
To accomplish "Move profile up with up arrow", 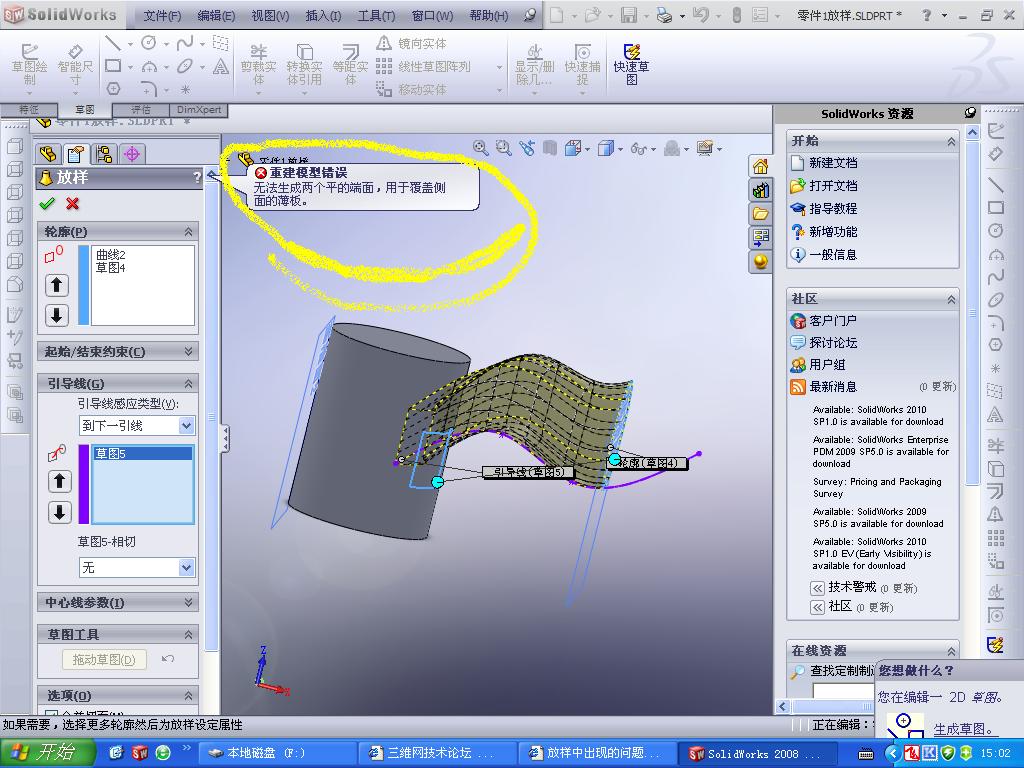I will pyautogui.click(x=56, y=285).
